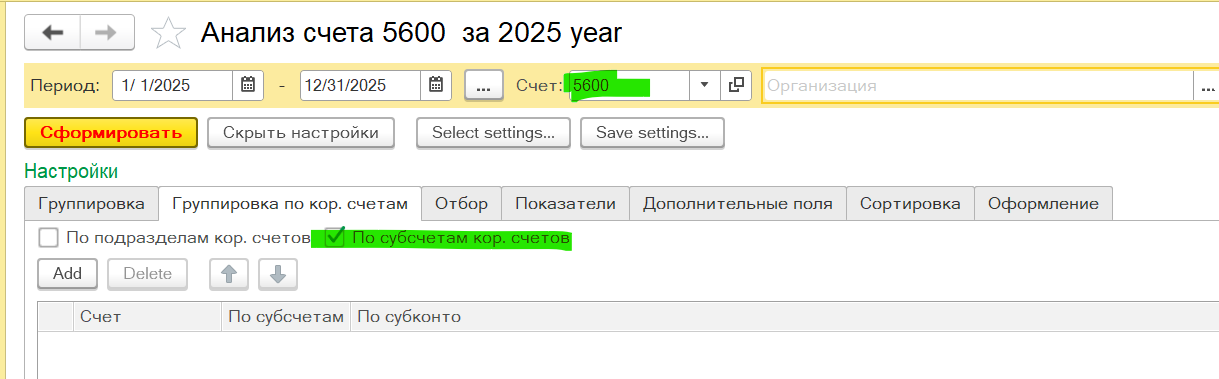The height and width of the screenshot is (379, 1219).
Task: Add report to favorites with the star icon
Action: 167,34
